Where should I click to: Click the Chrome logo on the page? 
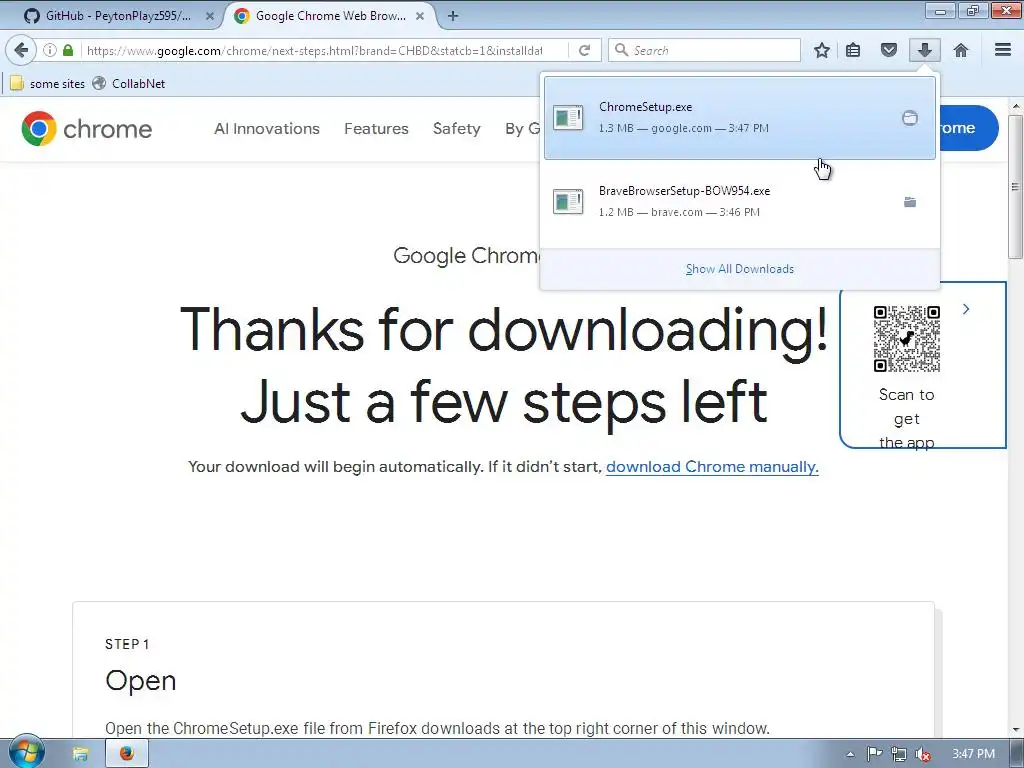[x=86, y=129]
